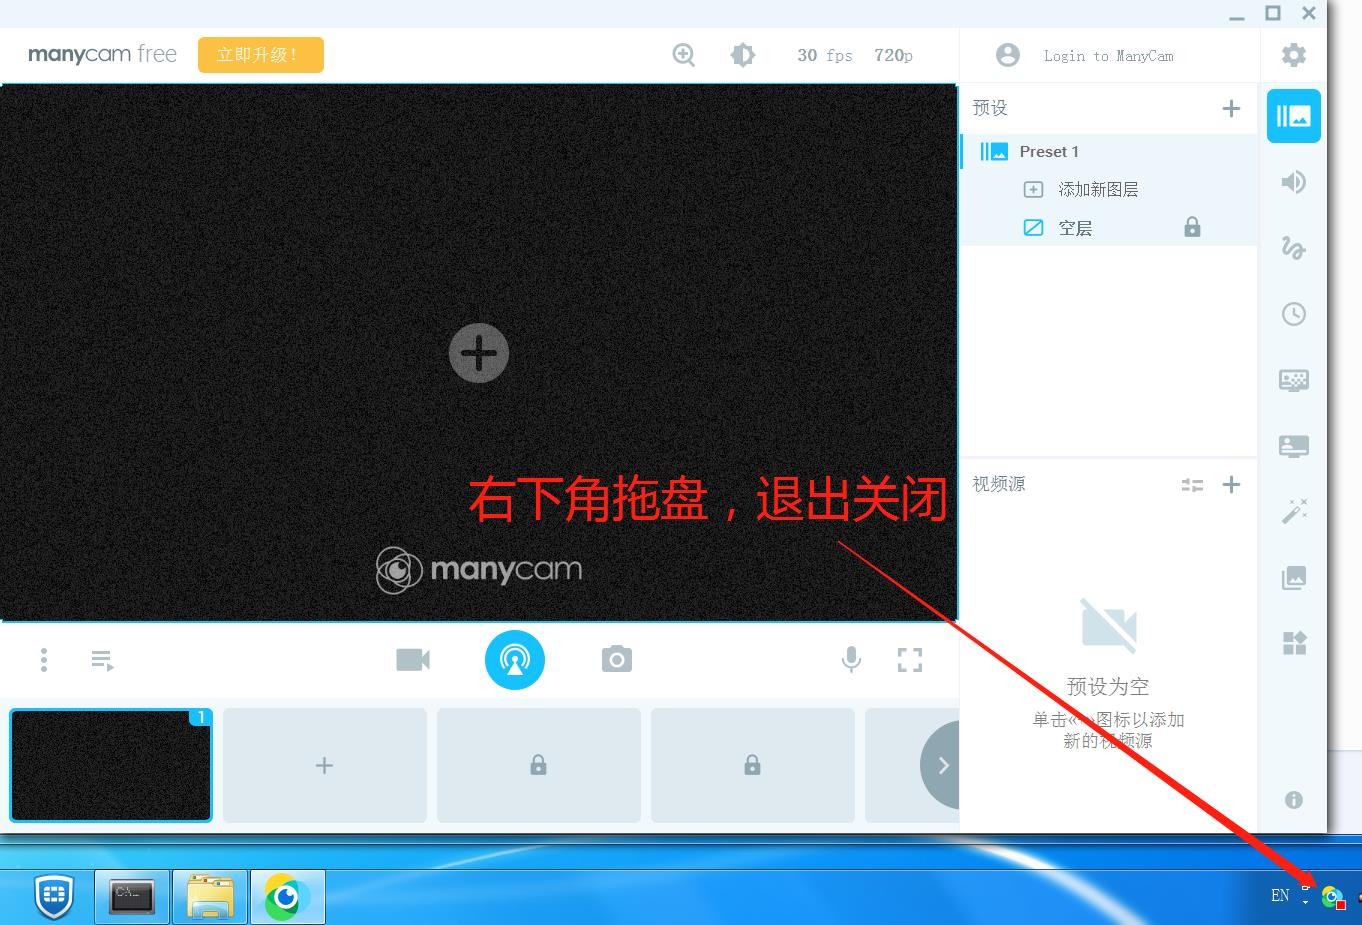Viewport: 1362px width, 925px height.
Task: Open the brightness and color adjustment icon
Action: [743, 55]
